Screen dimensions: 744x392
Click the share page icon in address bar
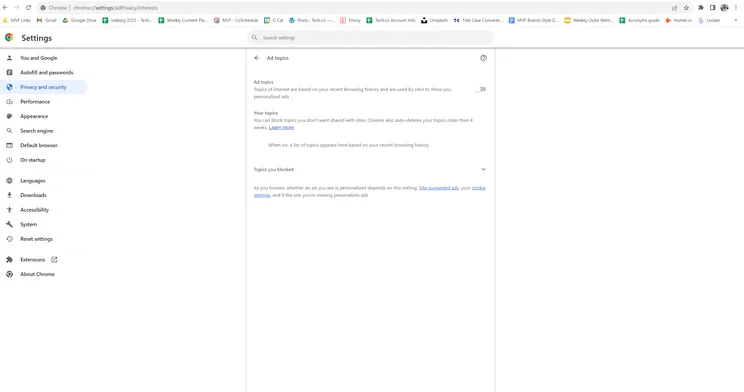[x=674, y=8]
